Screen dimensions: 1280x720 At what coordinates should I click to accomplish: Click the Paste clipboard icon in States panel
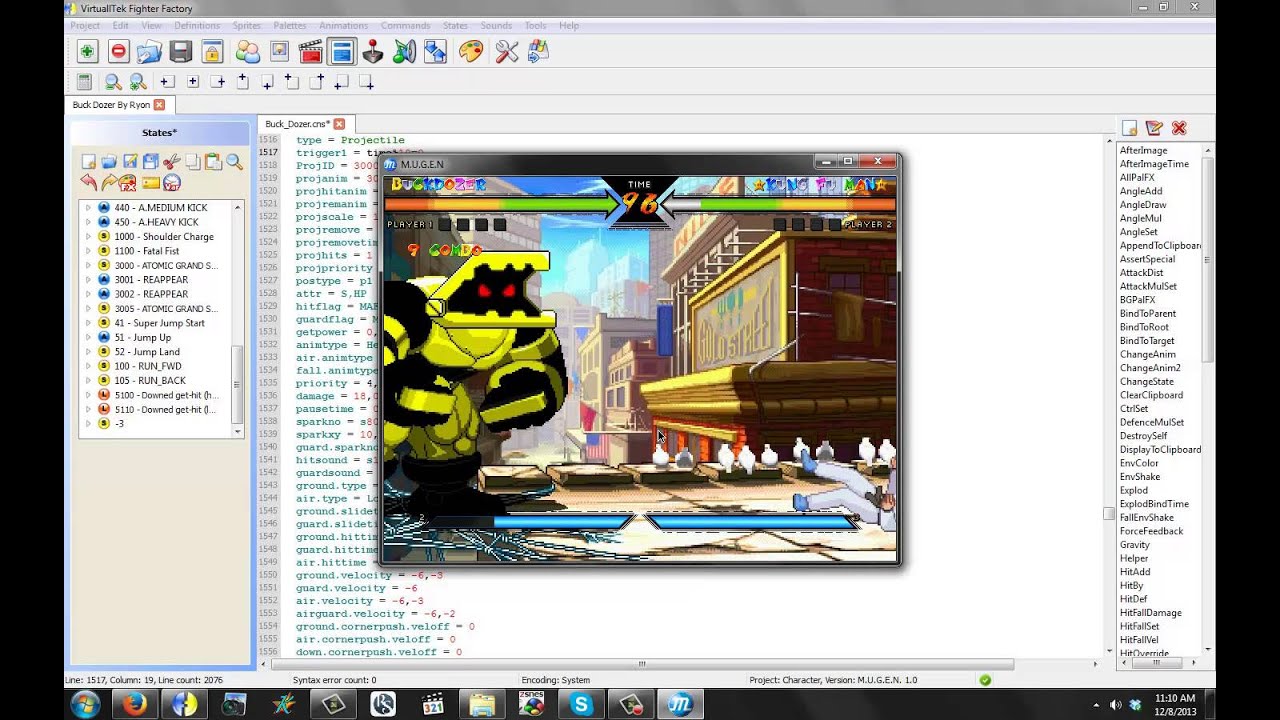213,161
